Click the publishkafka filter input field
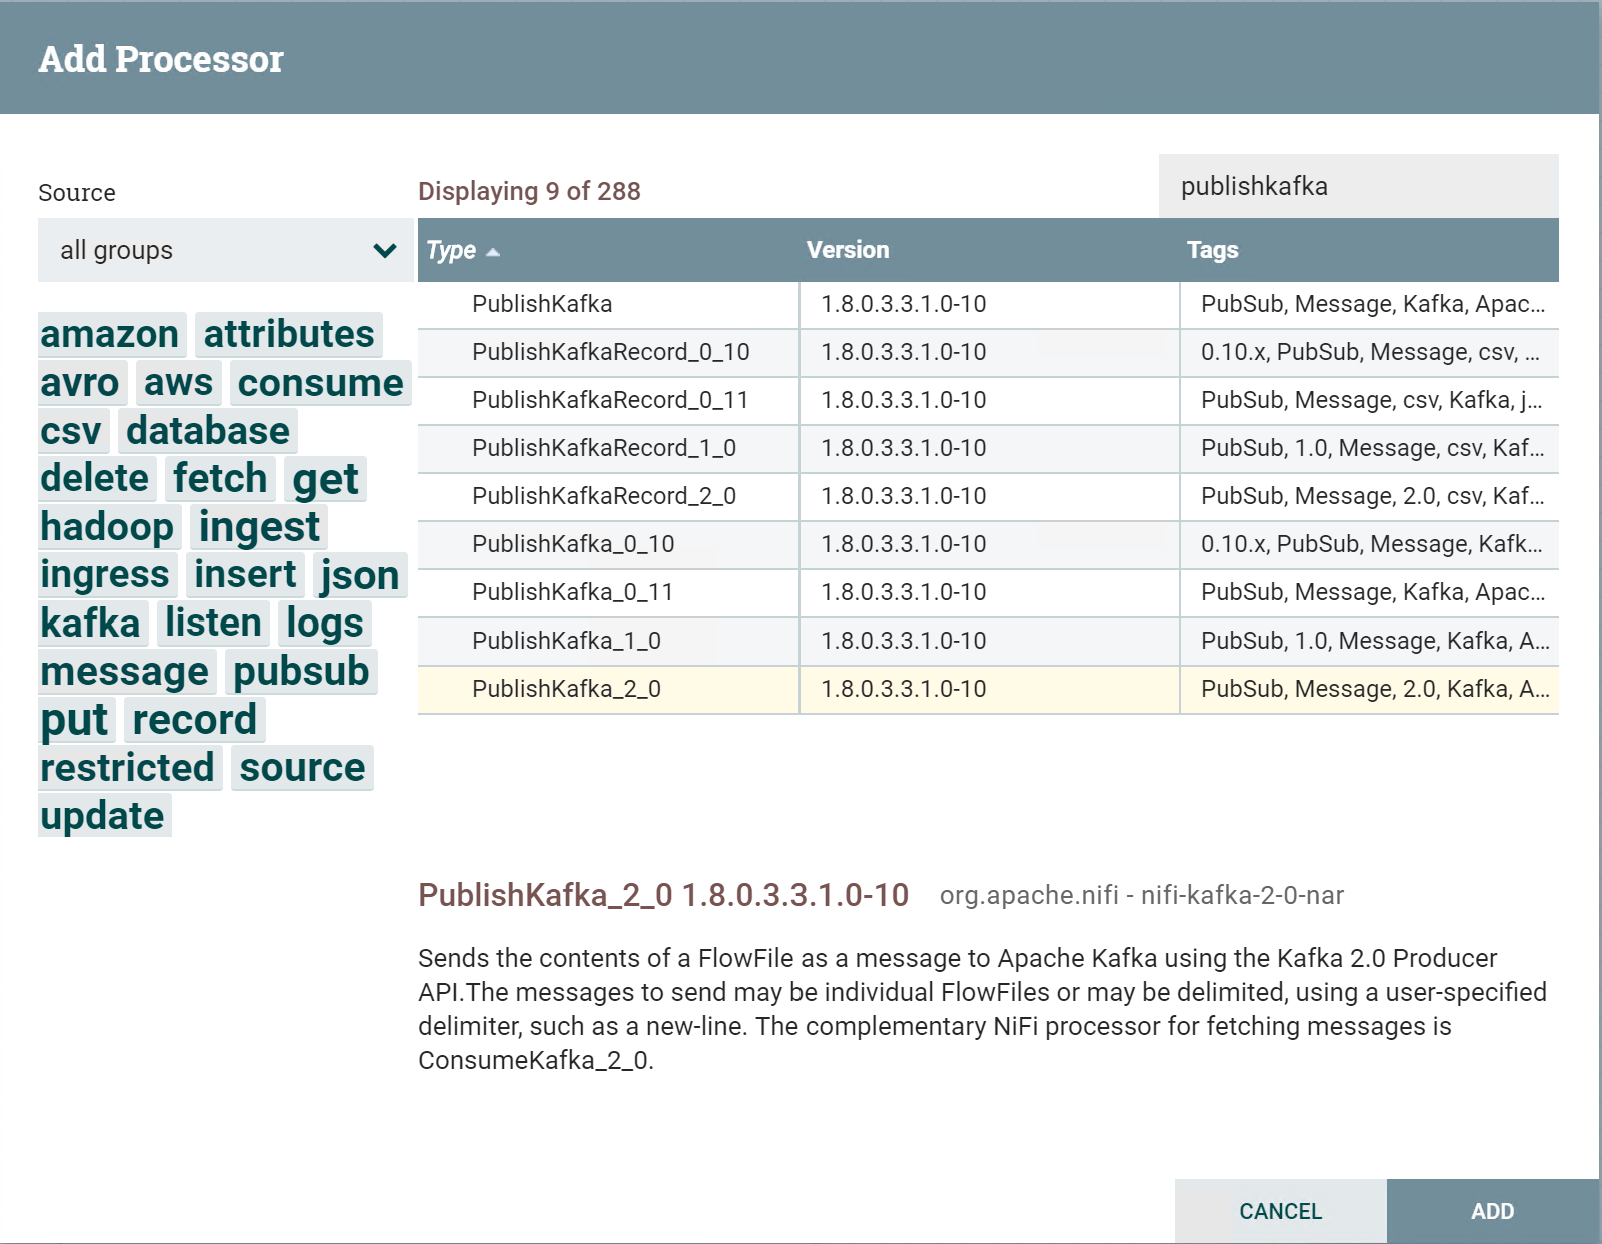The width and height of the screenshot is (1602, 1244). tap(1358, 186)
